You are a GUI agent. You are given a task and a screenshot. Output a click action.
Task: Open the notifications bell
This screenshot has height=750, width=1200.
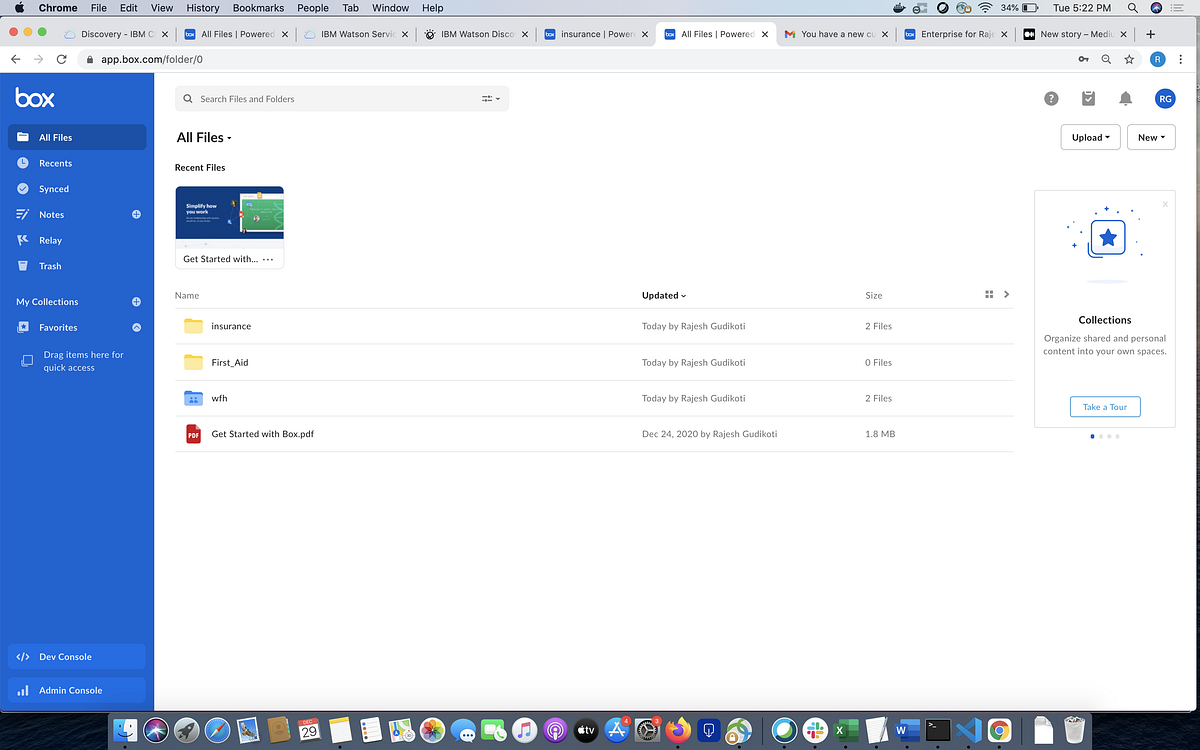(x=1125, y=98)
